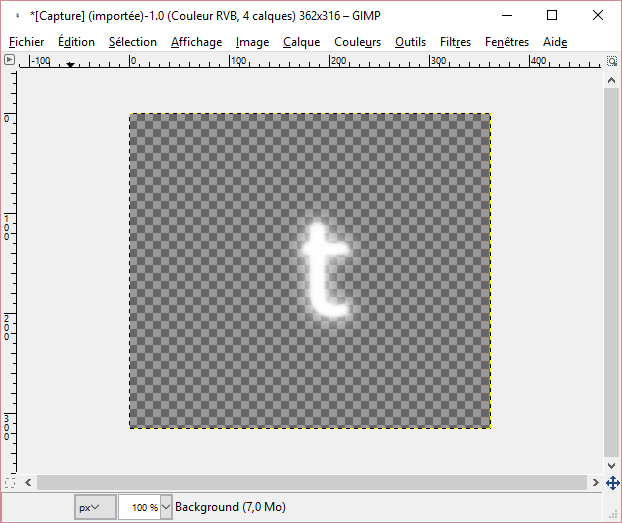The height and width of the screenshot is (523, 622).
Task: Open the Édition menu
Action: pos(76,42)
